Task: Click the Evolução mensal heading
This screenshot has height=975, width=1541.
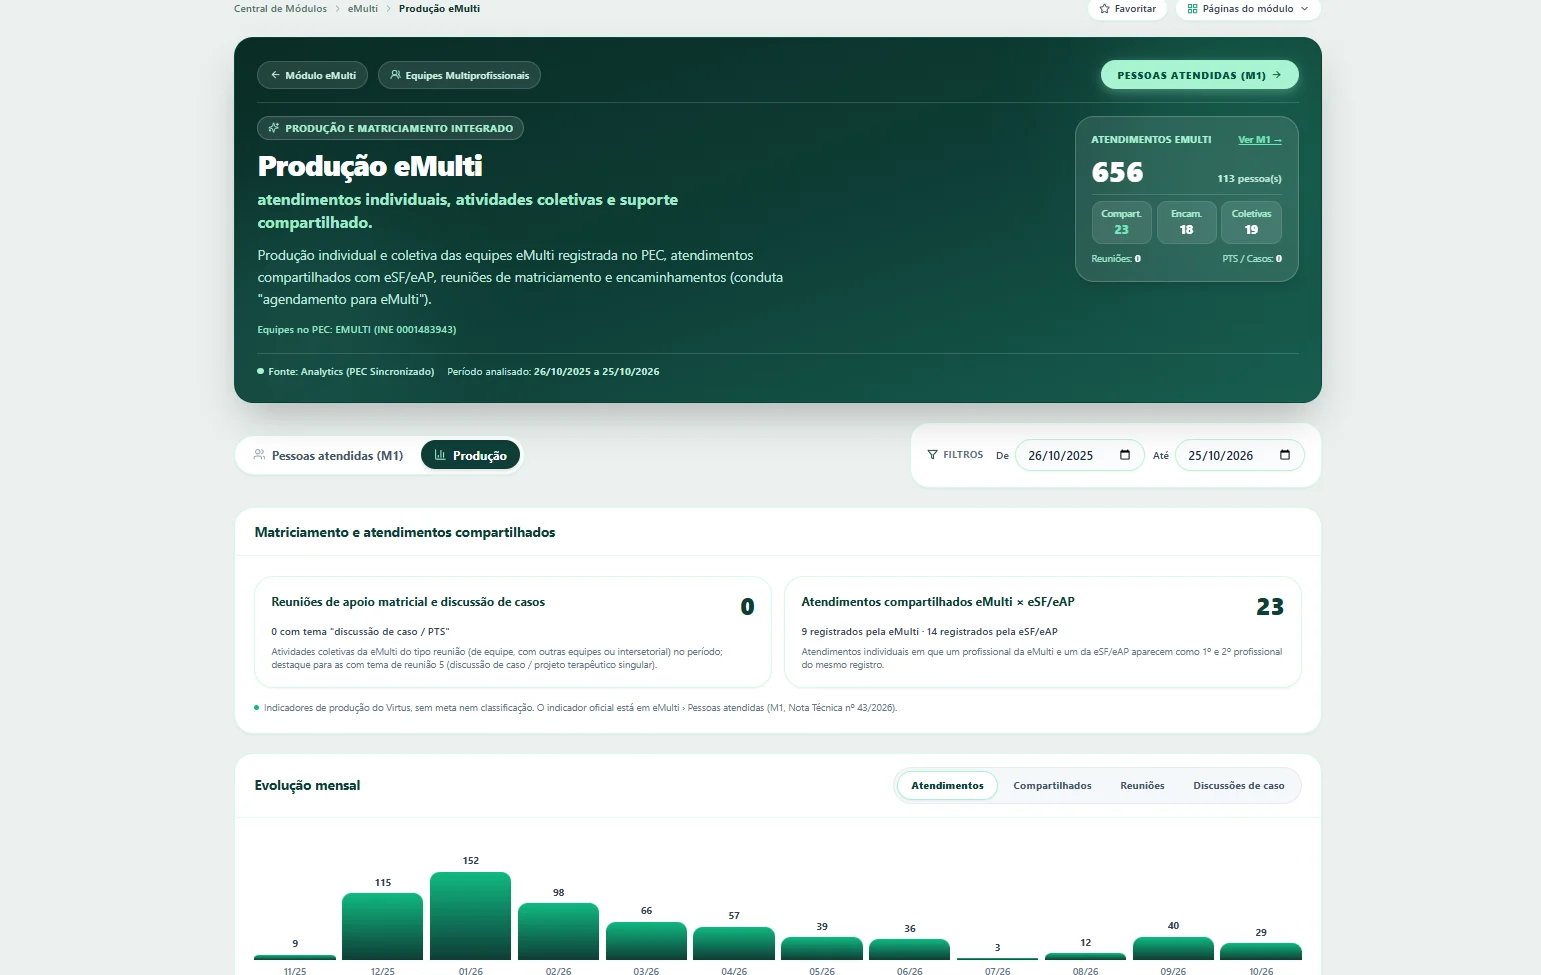Action: [x=307, y=786]
